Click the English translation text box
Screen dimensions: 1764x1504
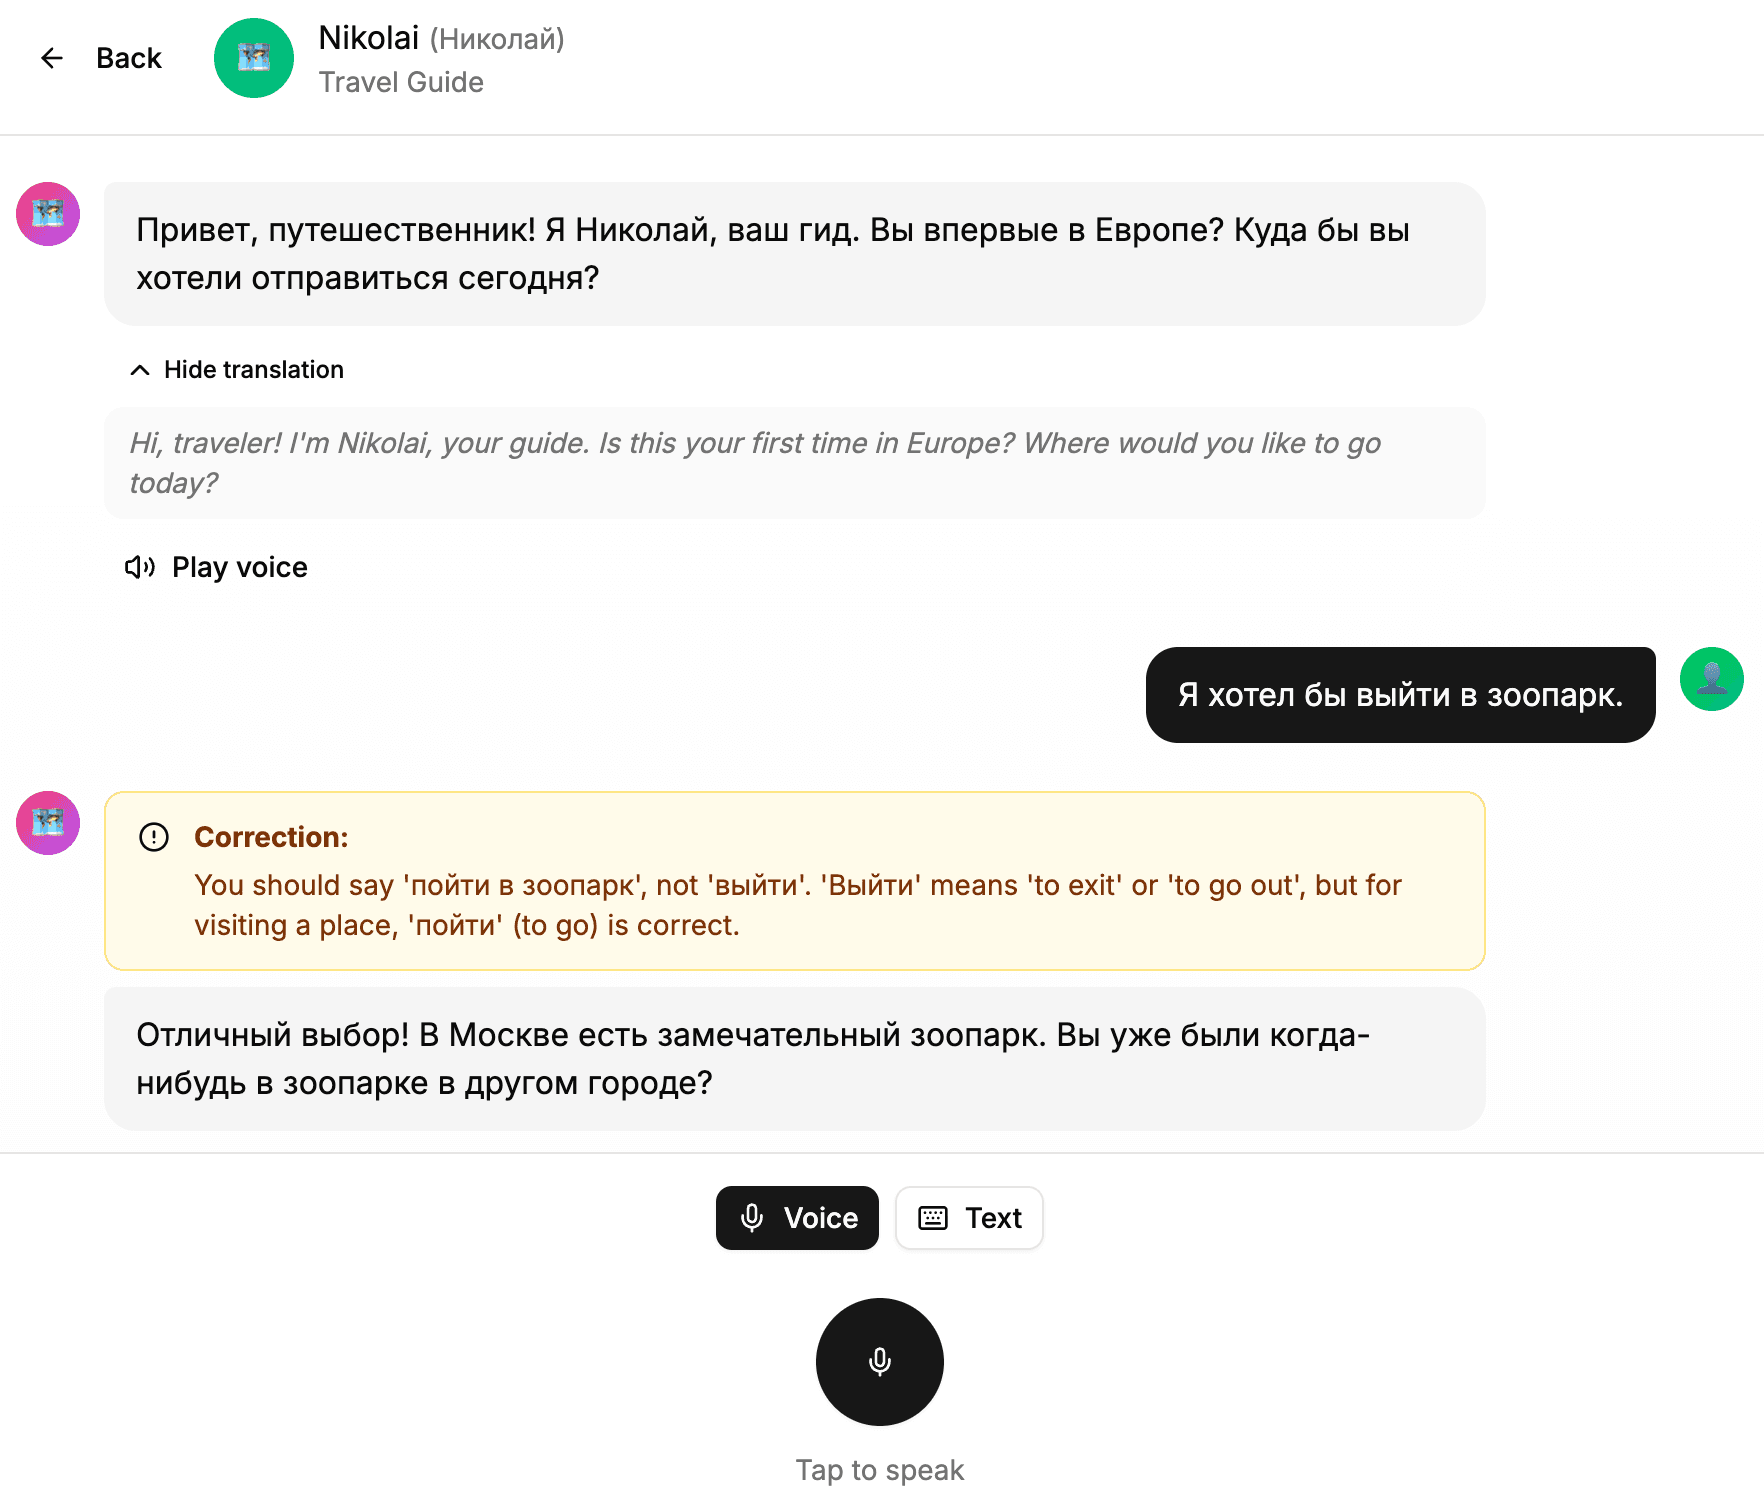pyautogui.click(x=794, y=463)
